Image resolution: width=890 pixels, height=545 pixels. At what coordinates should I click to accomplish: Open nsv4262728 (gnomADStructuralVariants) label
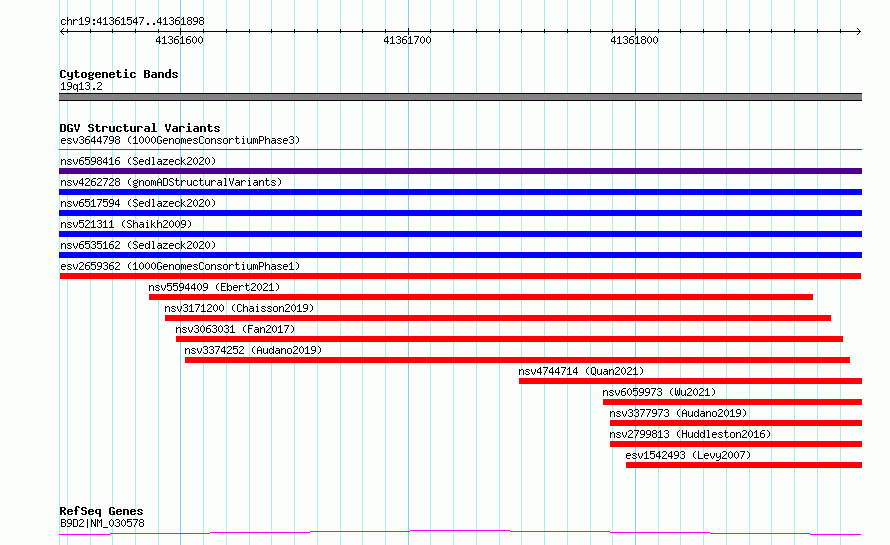(171, 182)
